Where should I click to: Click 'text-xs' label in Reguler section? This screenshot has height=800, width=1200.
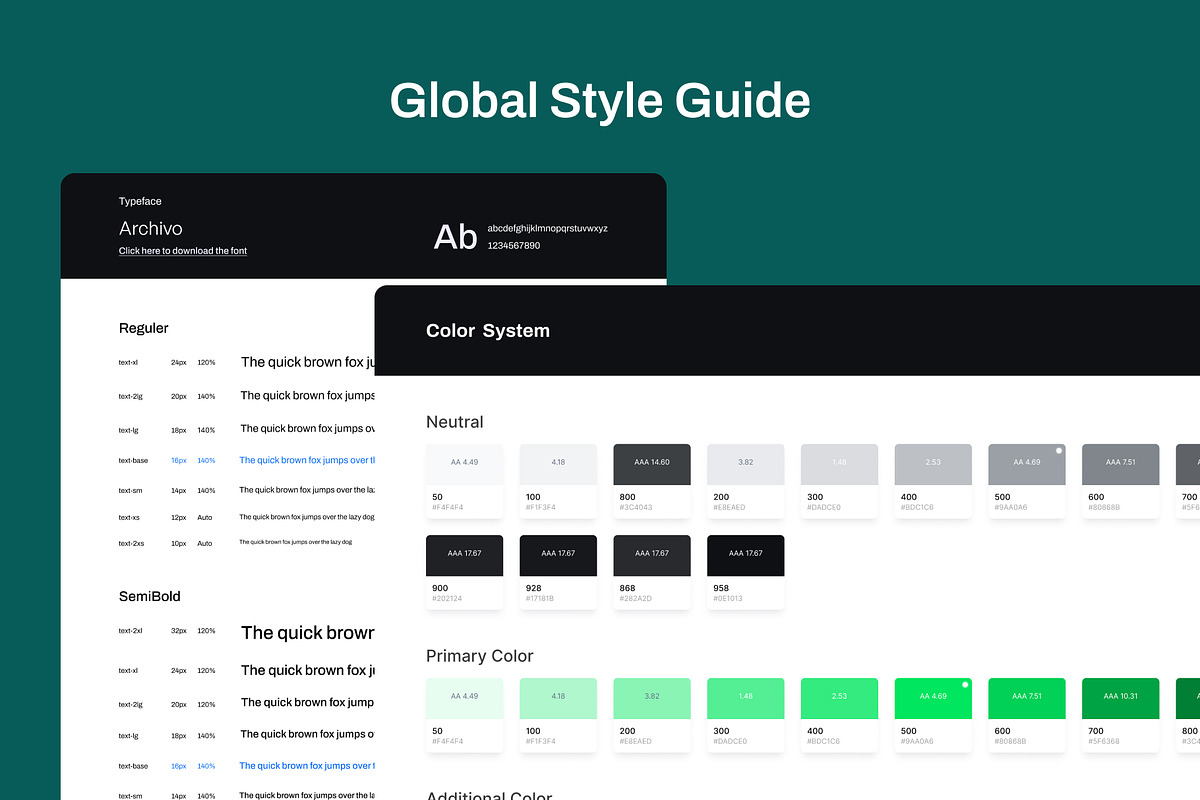[x=129, y=517]
